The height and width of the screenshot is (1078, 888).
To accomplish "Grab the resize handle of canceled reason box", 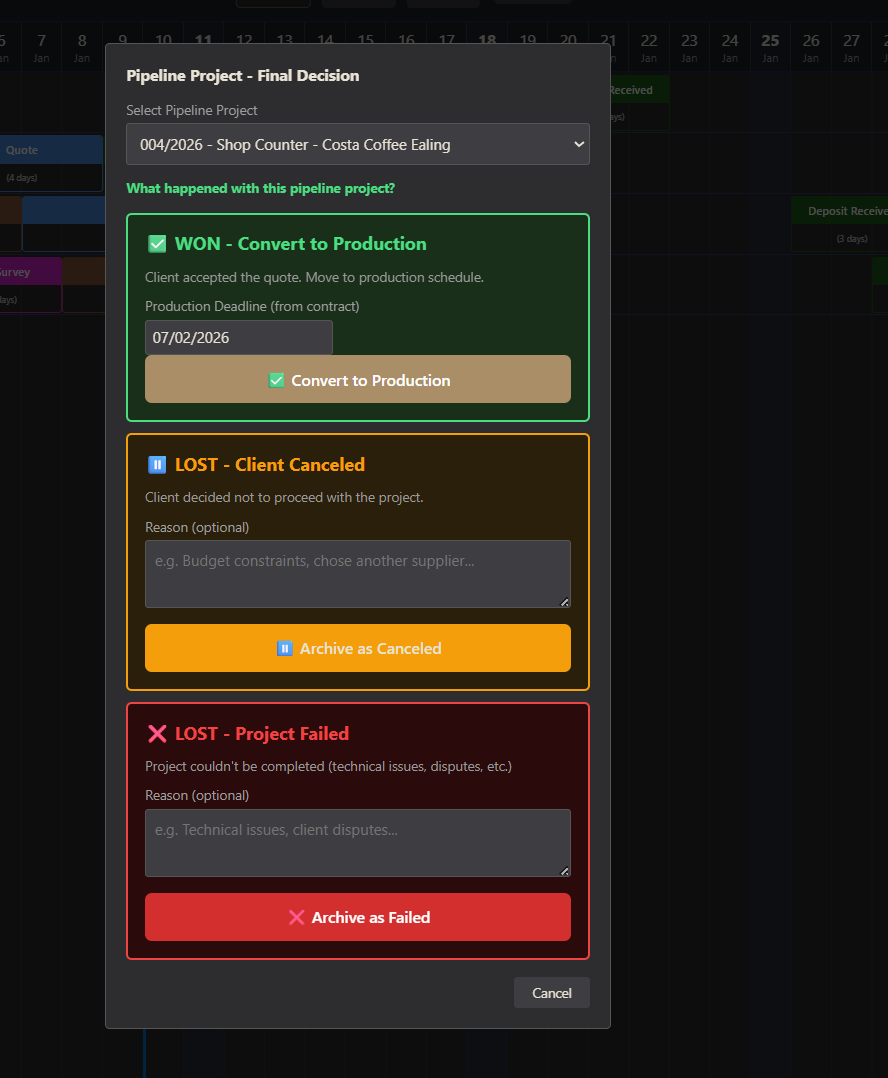I will [x=564, y=601].
